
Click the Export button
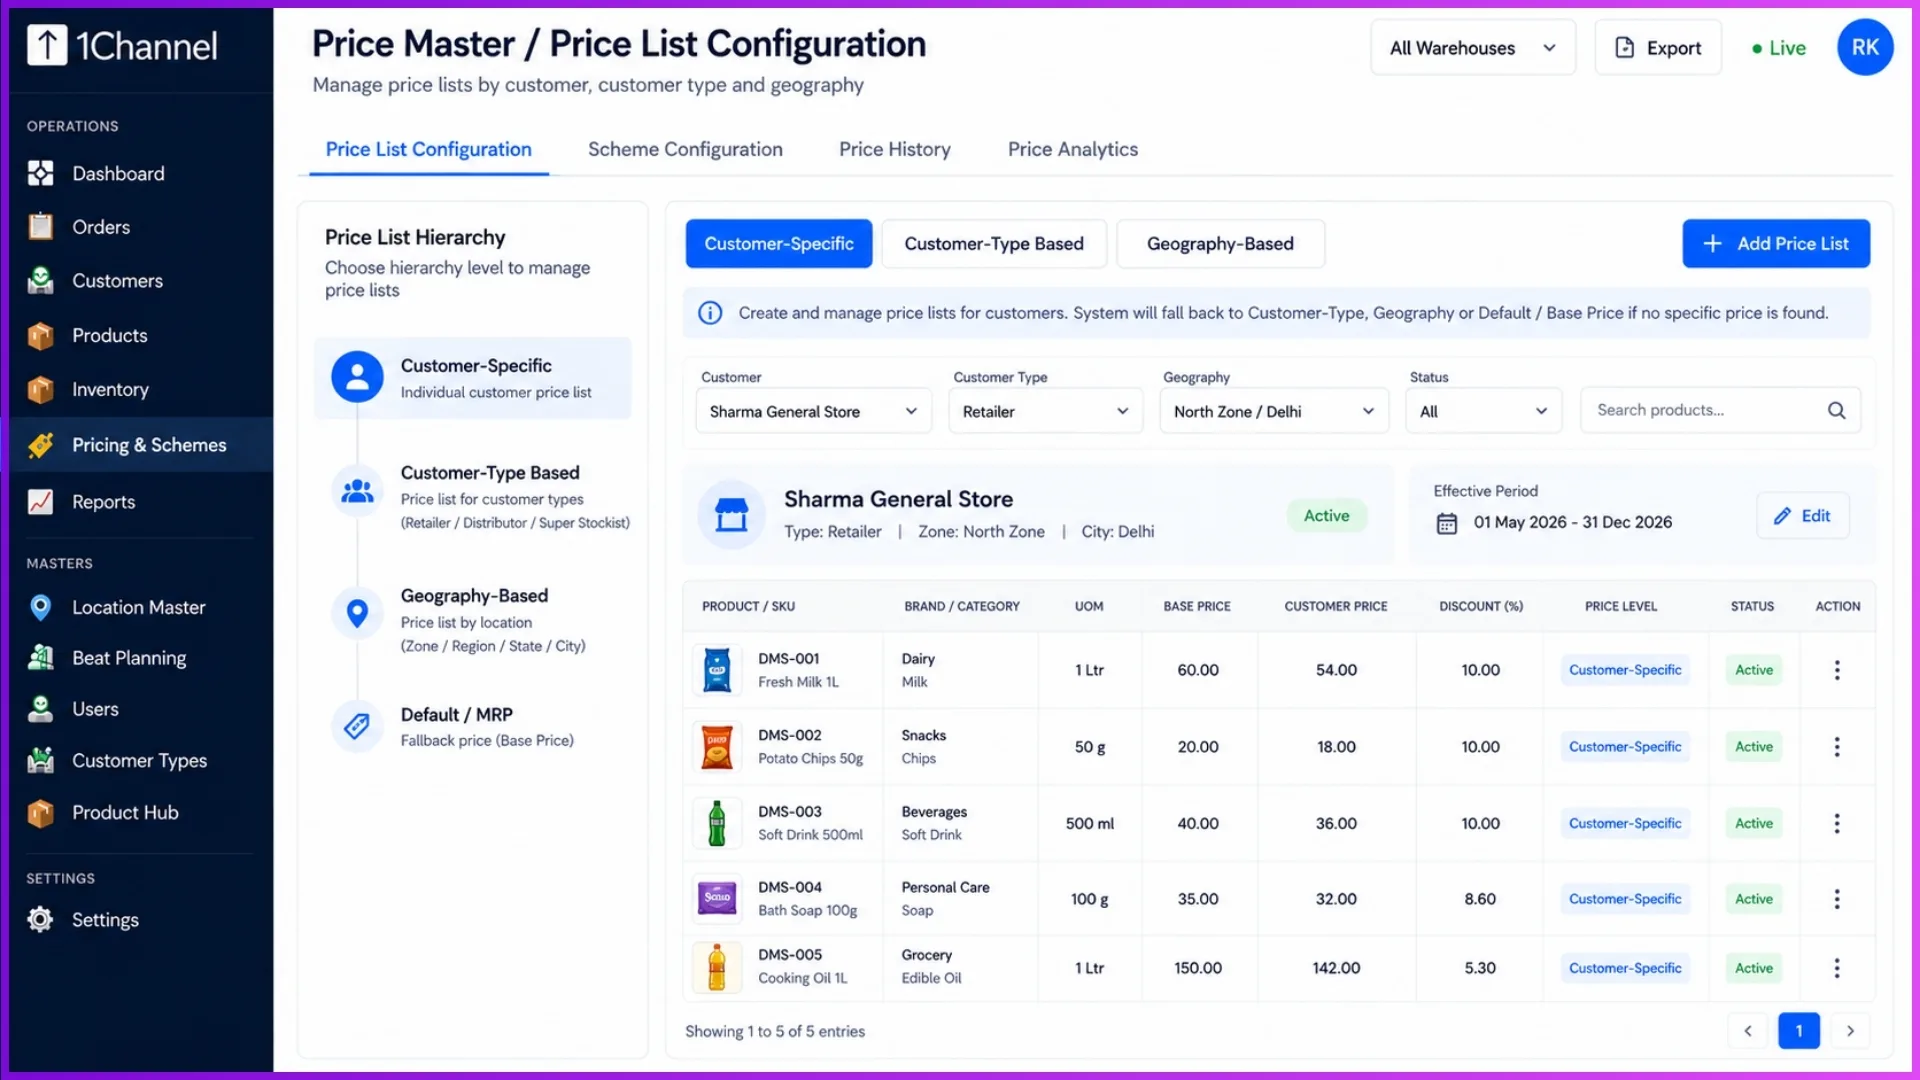[x=1658, y=48]
